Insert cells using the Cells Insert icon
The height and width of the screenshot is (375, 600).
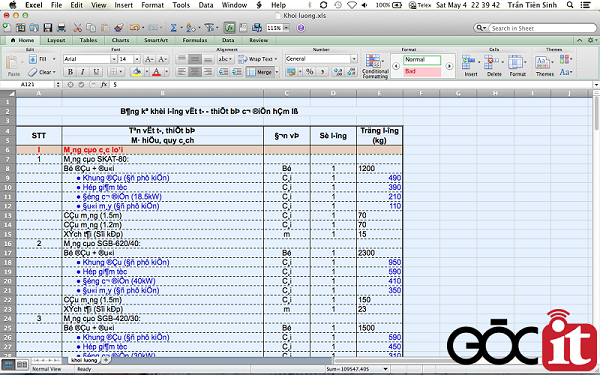(x=468, y=62)
